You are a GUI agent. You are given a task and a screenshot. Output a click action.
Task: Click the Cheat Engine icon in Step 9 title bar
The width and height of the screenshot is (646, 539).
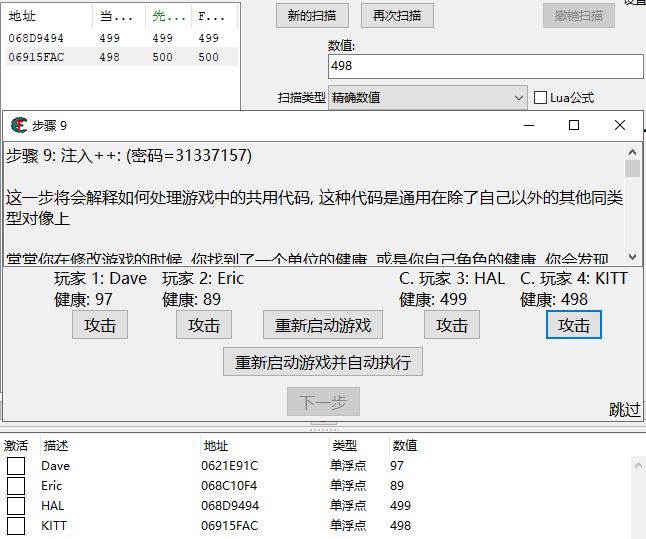(19, 125)
